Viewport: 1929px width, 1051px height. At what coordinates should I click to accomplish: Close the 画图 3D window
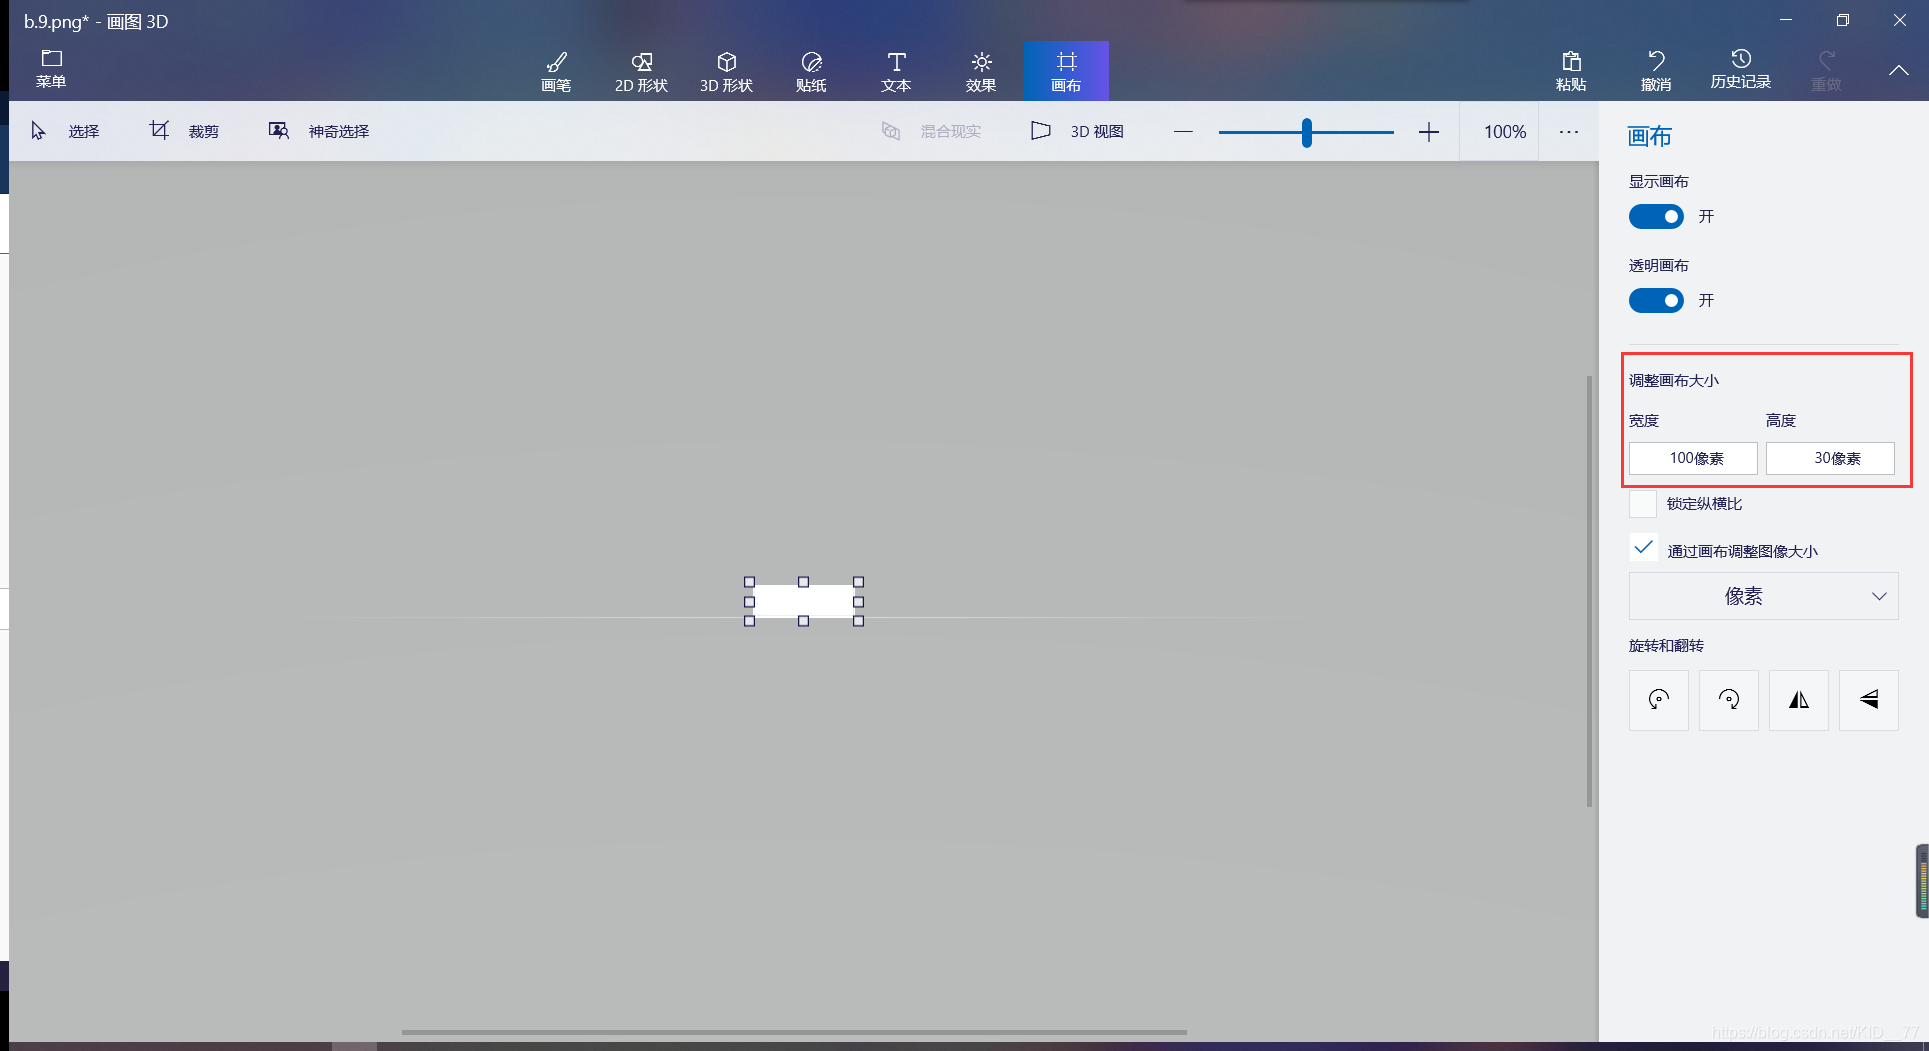click(1899, 20)
